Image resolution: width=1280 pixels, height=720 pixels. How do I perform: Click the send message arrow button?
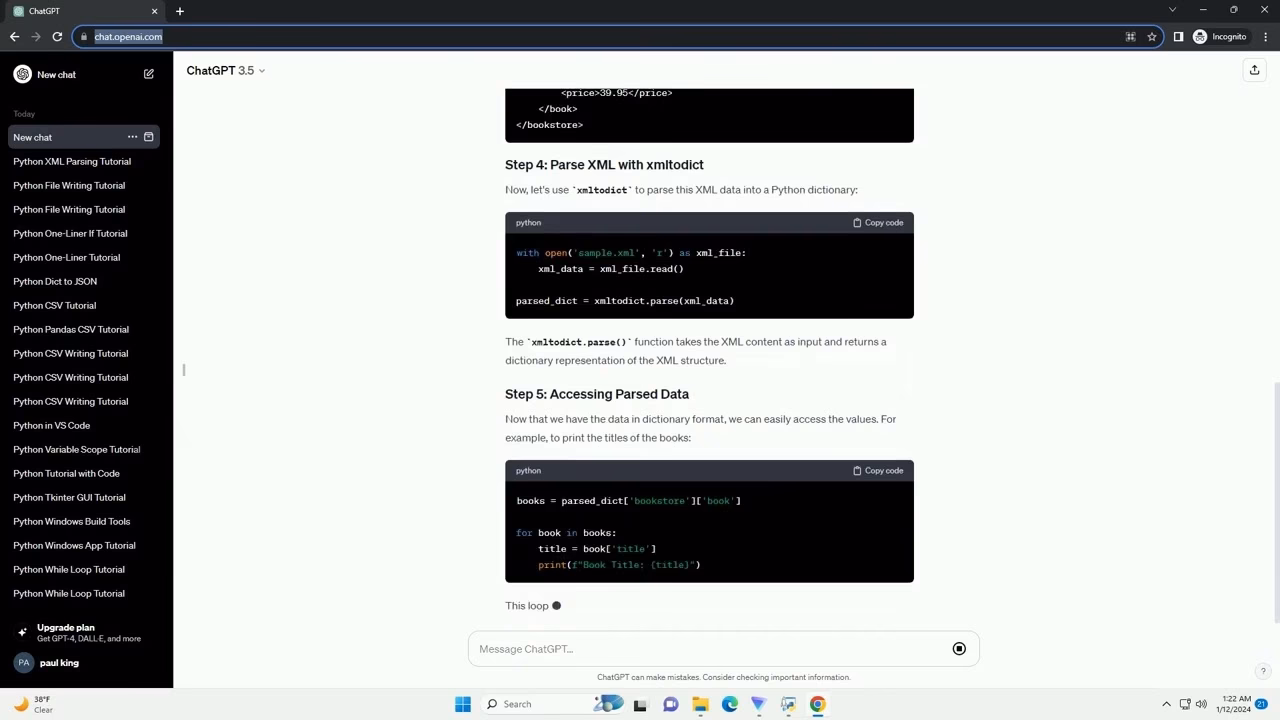pos(958,648)
